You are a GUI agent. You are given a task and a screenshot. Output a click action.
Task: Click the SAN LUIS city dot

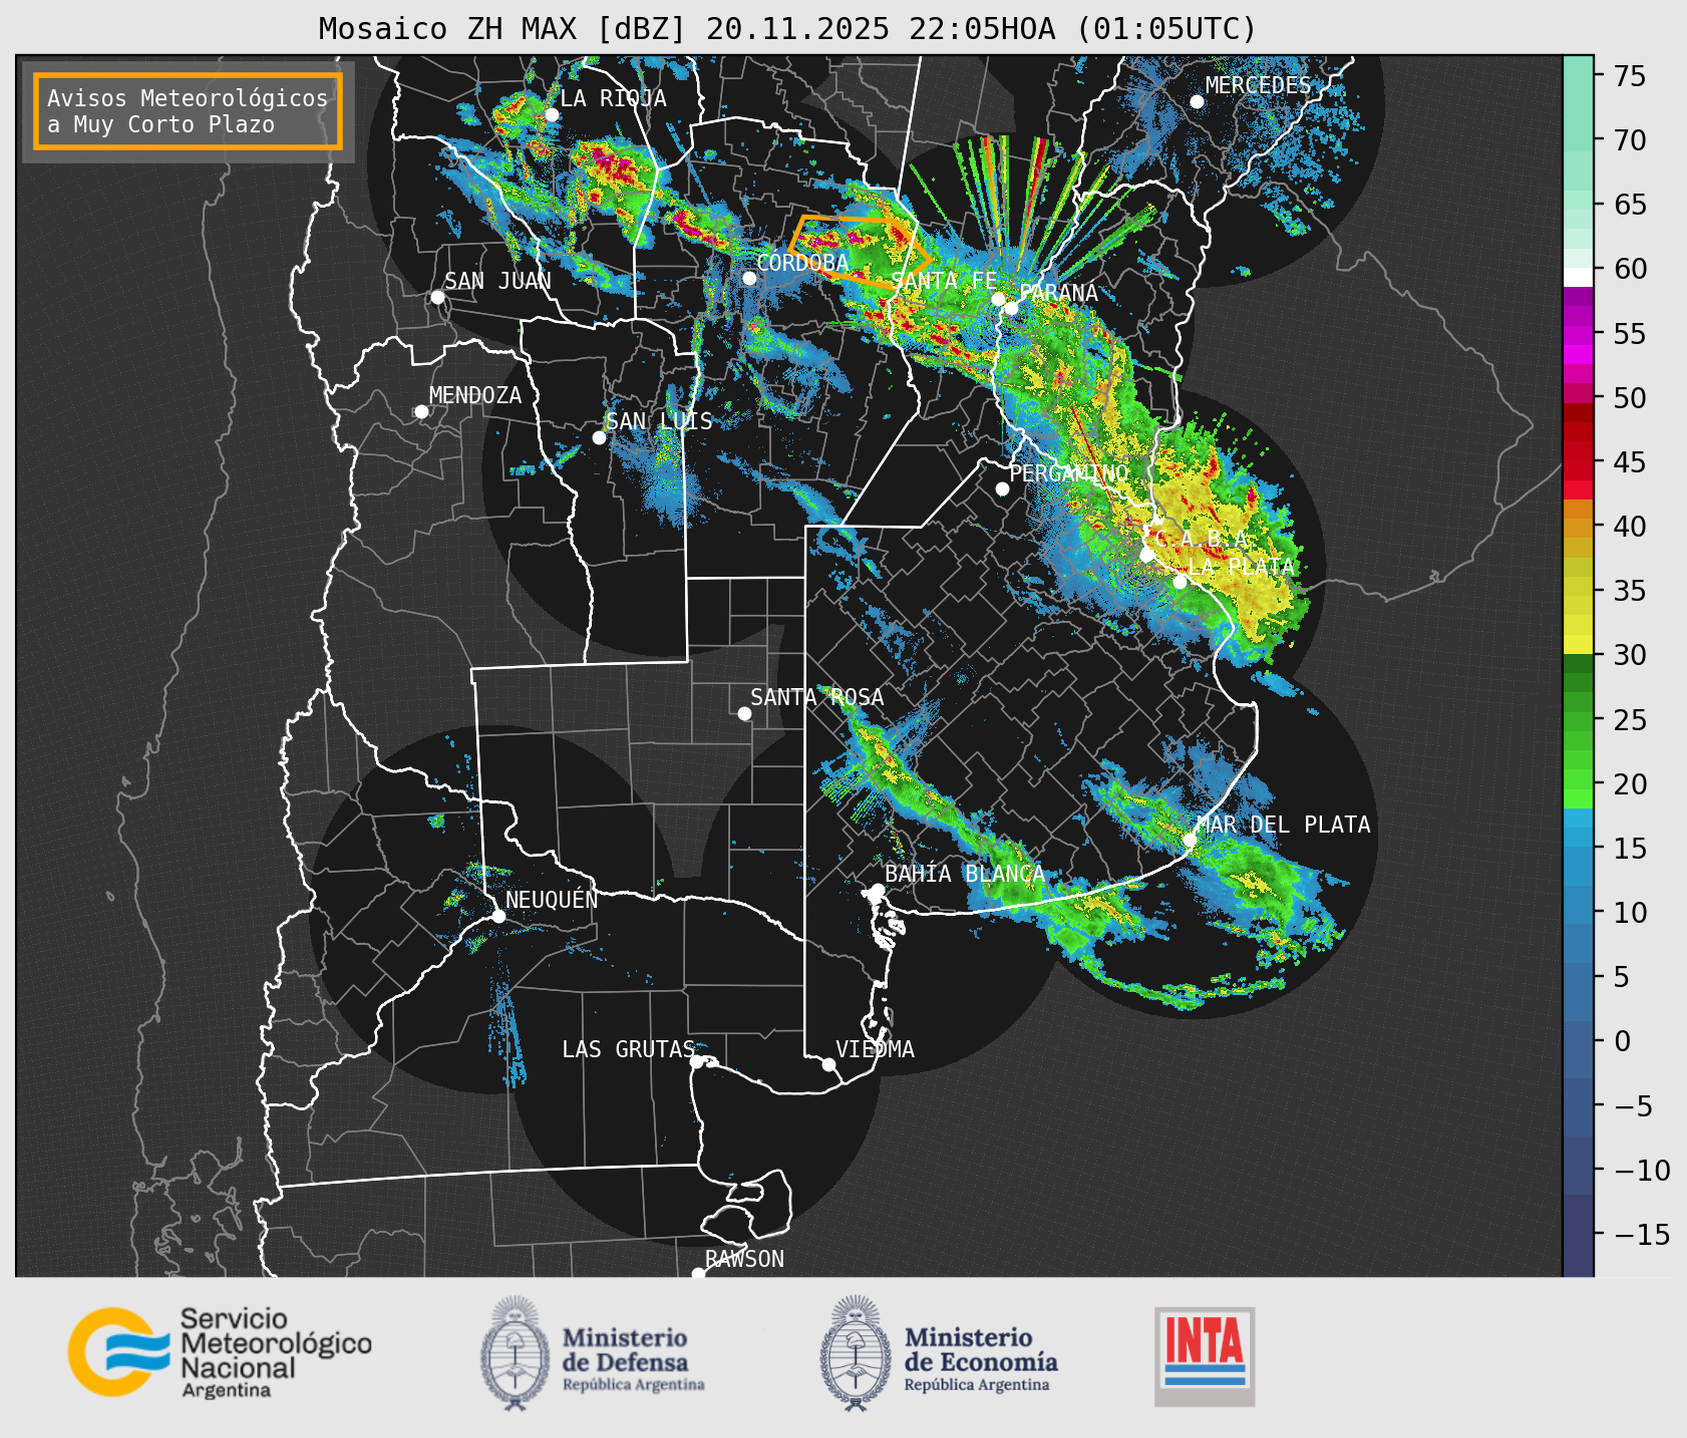click(599, 438)
